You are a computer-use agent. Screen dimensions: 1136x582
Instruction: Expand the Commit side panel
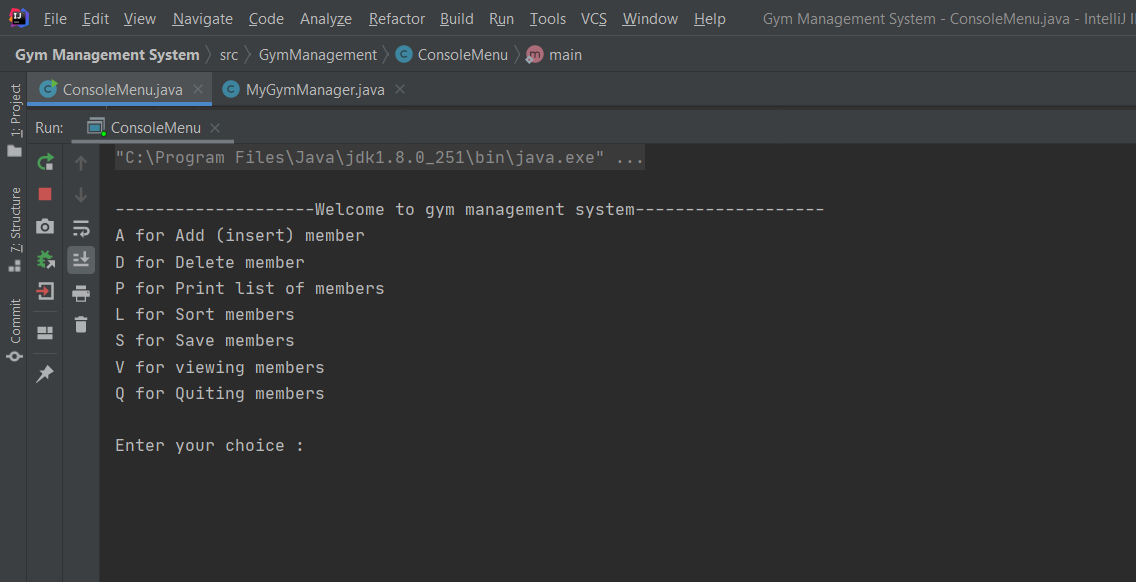(14, 330)
